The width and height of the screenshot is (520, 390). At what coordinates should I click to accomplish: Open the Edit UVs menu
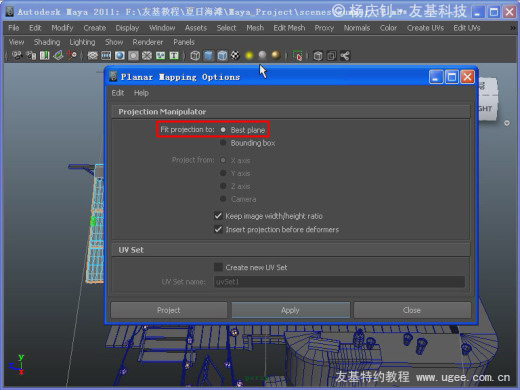click(466, 28)
